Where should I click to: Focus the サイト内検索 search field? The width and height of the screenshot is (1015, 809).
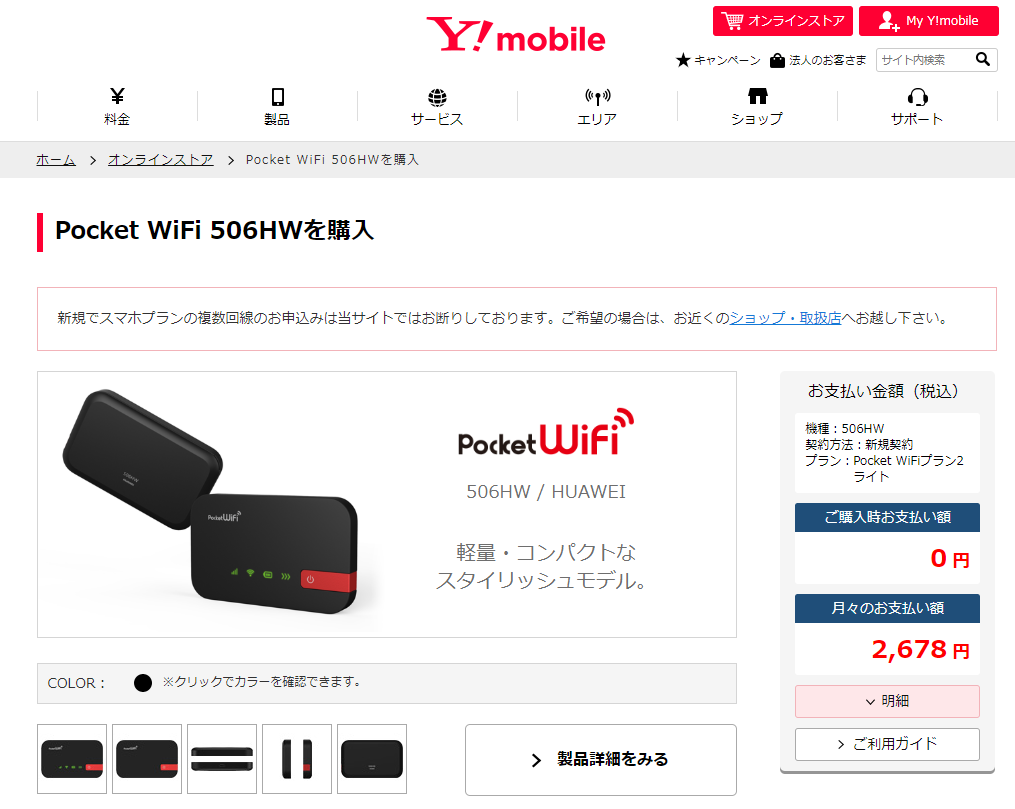[924, 60]
